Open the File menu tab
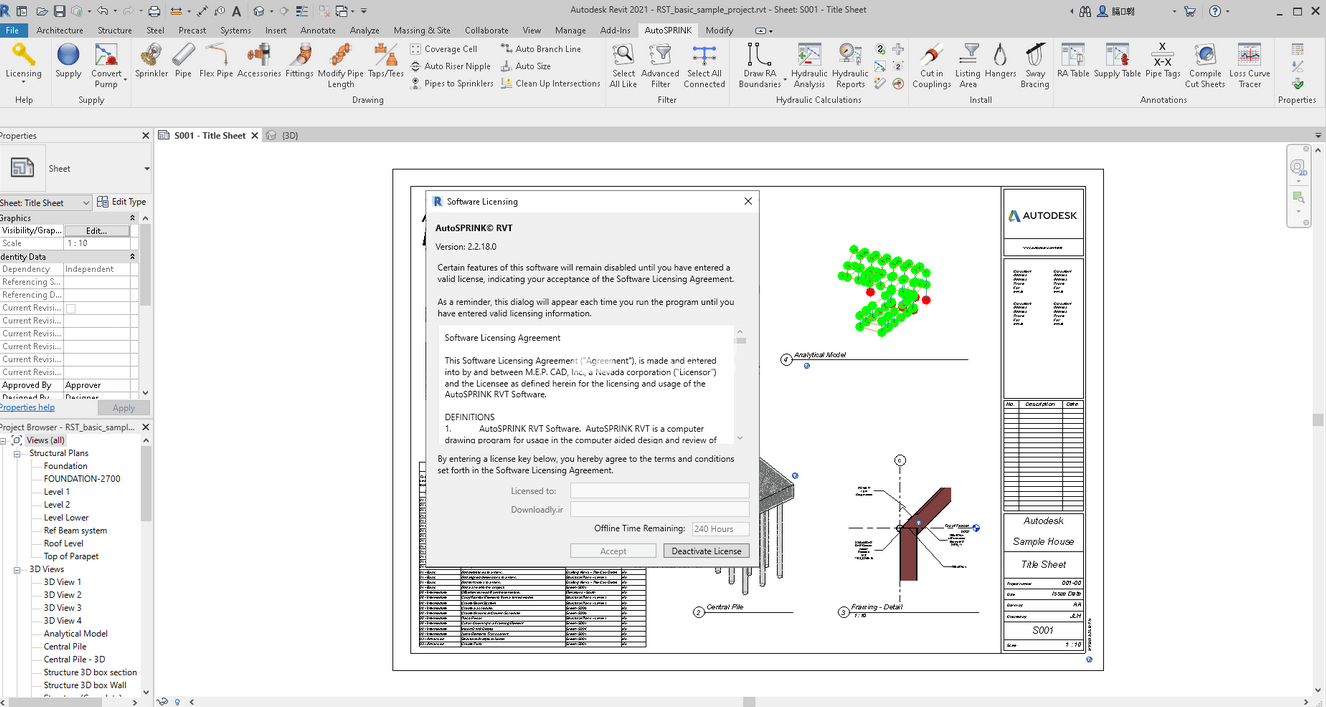This screenshot has height=707, width=1326. [13, 30]
